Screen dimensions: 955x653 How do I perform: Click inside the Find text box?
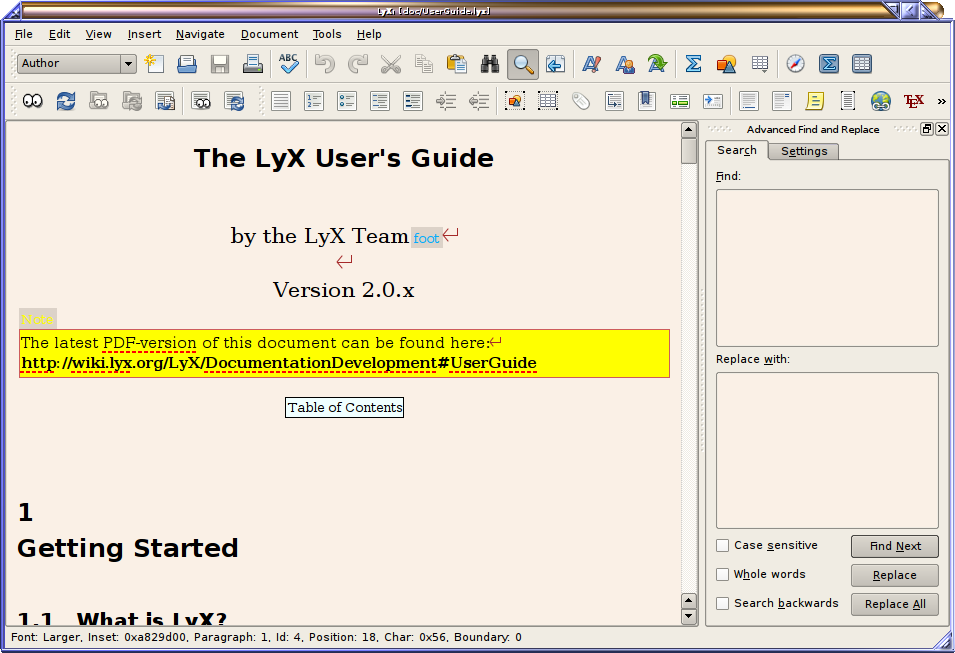(x=827, y=268)
